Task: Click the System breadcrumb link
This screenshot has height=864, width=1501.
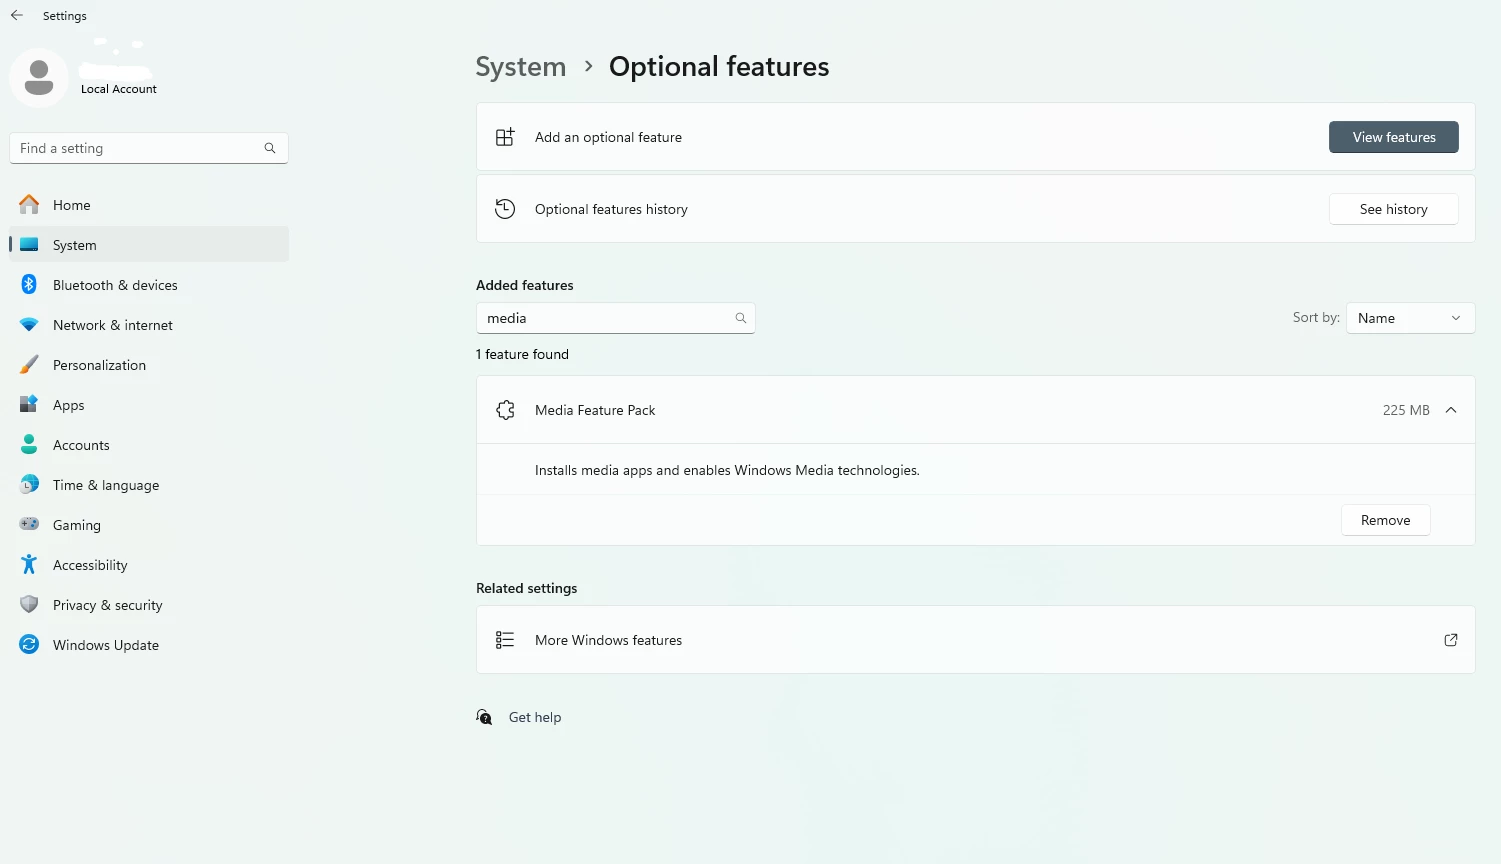Action: pyautogui.click(x=520, y=67)
